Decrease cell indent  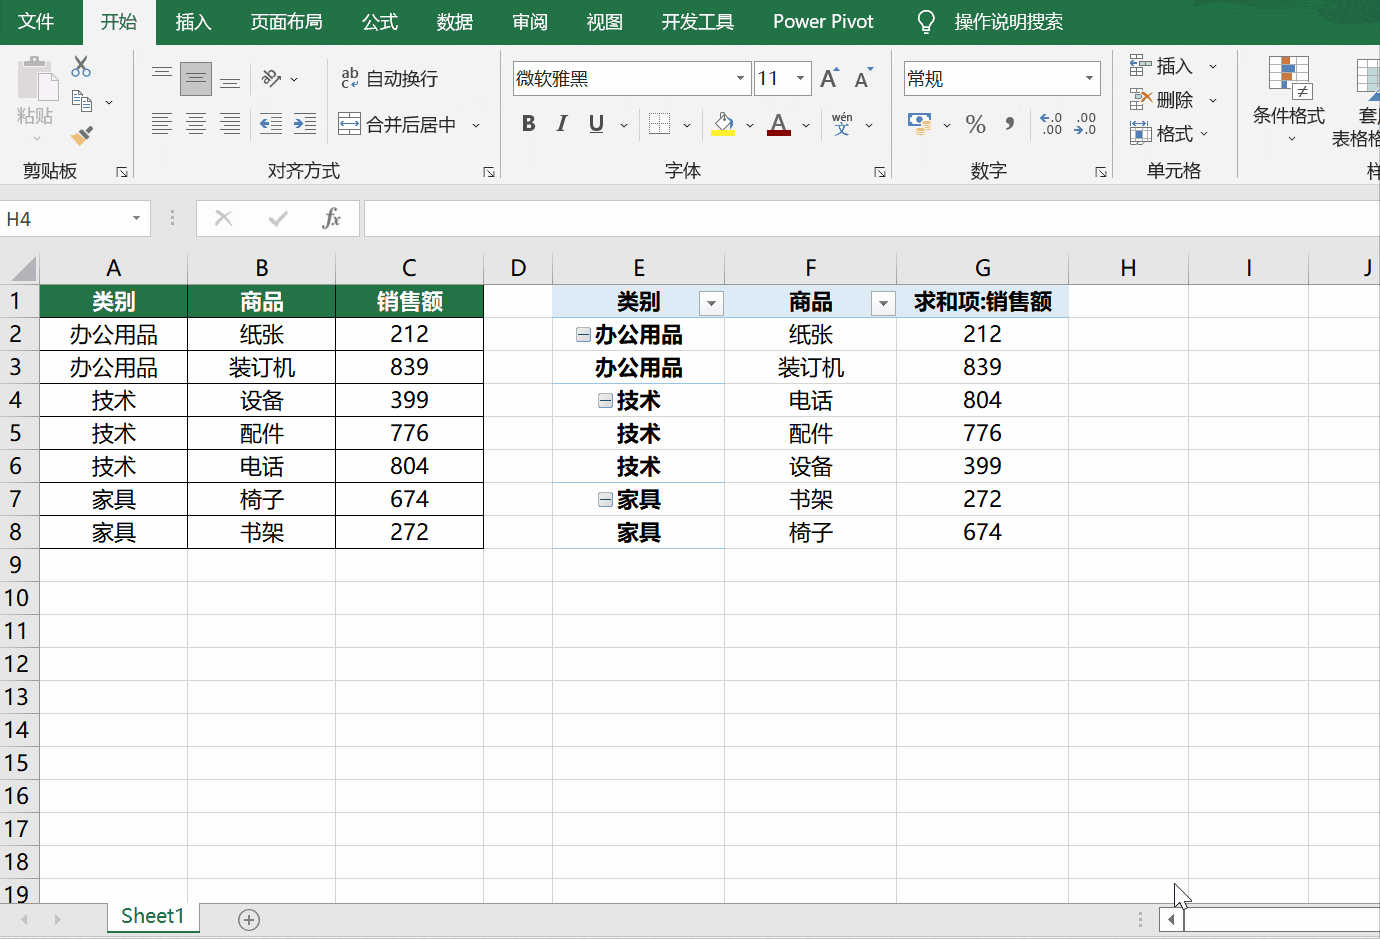pos(270,124)
